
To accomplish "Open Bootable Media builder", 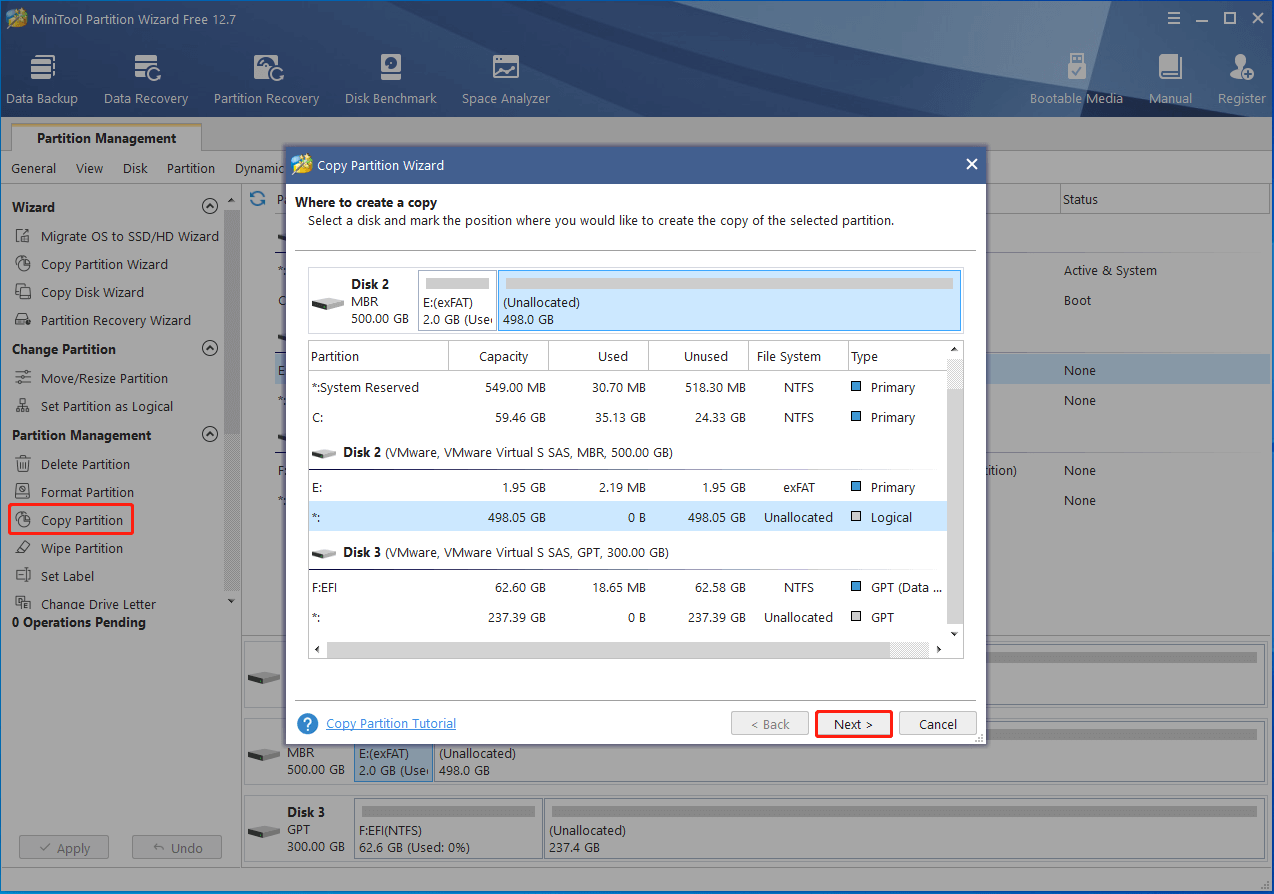I will [1076, 80].
